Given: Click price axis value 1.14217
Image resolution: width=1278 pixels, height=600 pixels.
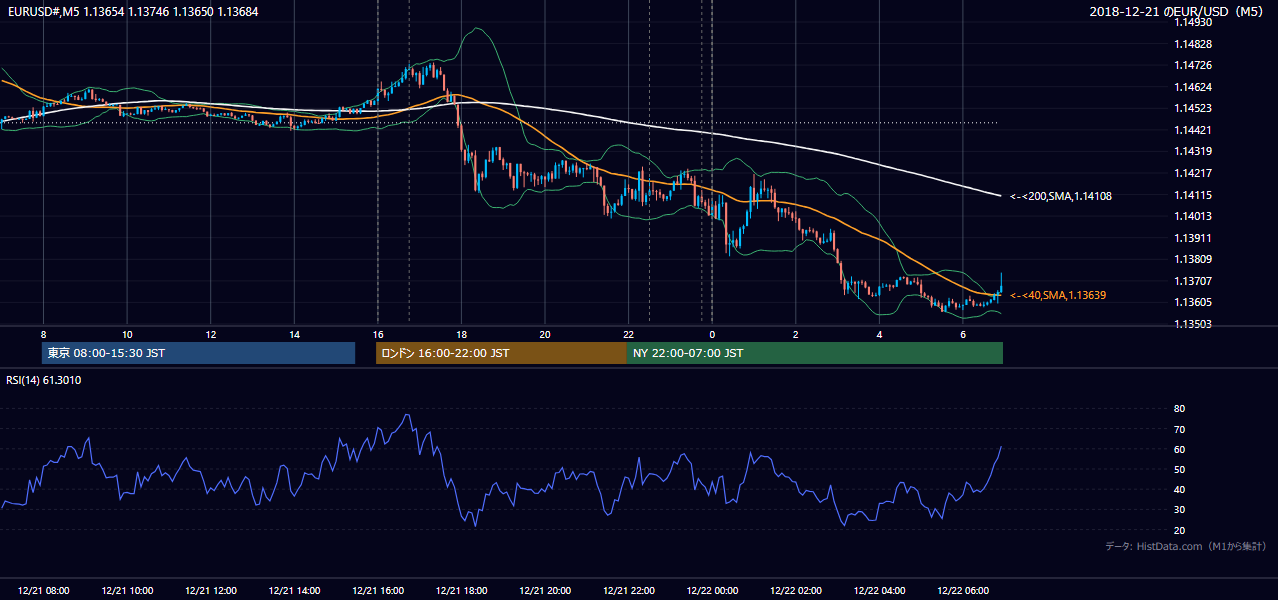Looking at the screenshot, I should point(1194,173).
